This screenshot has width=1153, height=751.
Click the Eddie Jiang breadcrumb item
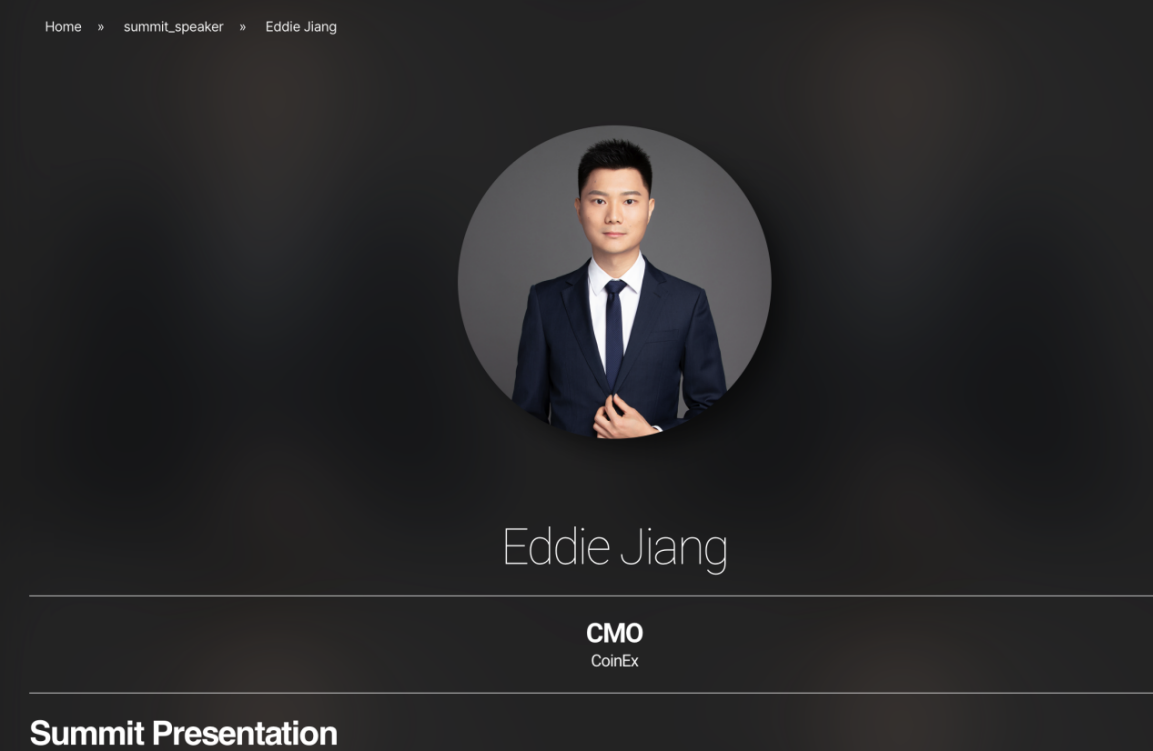tap(301, 26)
